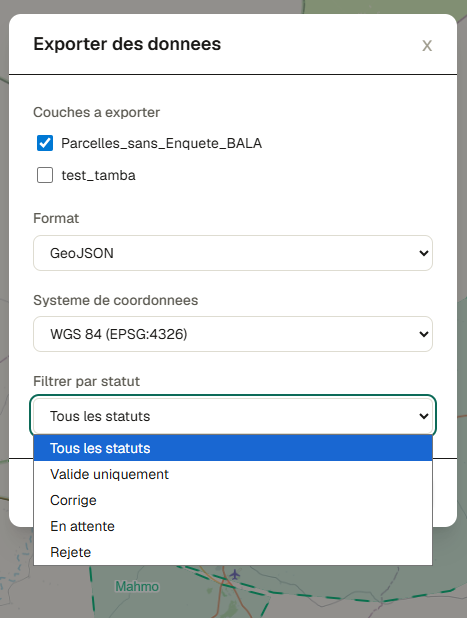Uncheck the Parcelles_sans_Enquete_BALA layer checkbox
Image resolution: width=467 pixels, height=618 pixels.
(45, 143)
